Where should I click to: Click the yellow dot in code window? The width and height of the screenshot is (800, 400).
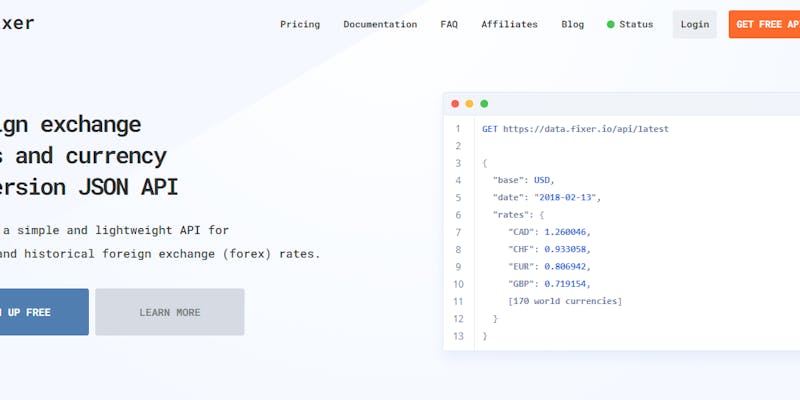pyautogui.click(x=469, y=104)
